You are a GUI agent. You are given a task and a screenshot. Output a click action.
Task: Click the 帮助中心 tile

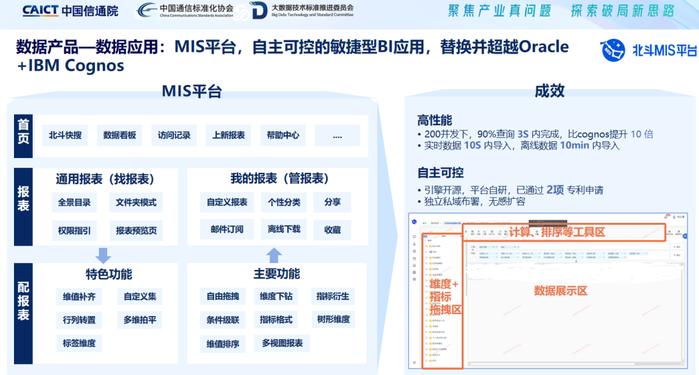click(283, 135)
